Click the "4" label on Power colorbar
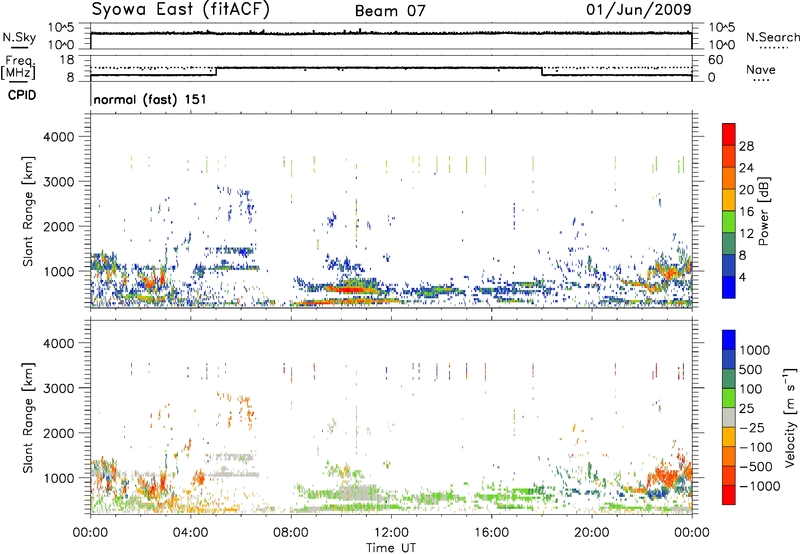Screen dimensions: 800x554 pos(743,277)
